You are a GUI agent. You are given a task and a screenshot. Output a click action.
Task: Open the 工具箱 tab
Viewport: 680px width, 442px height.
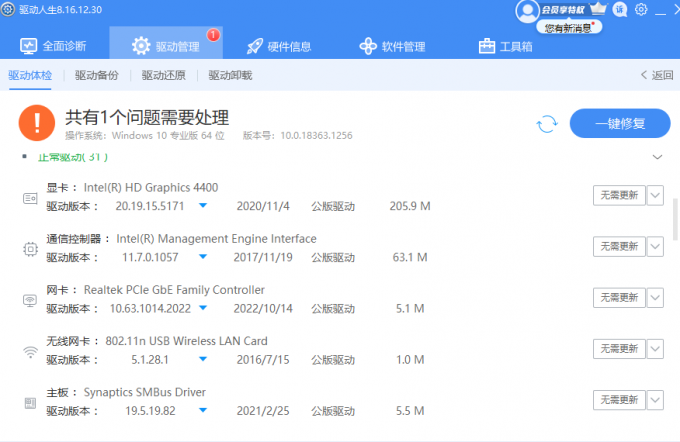[x=506, y=46]
